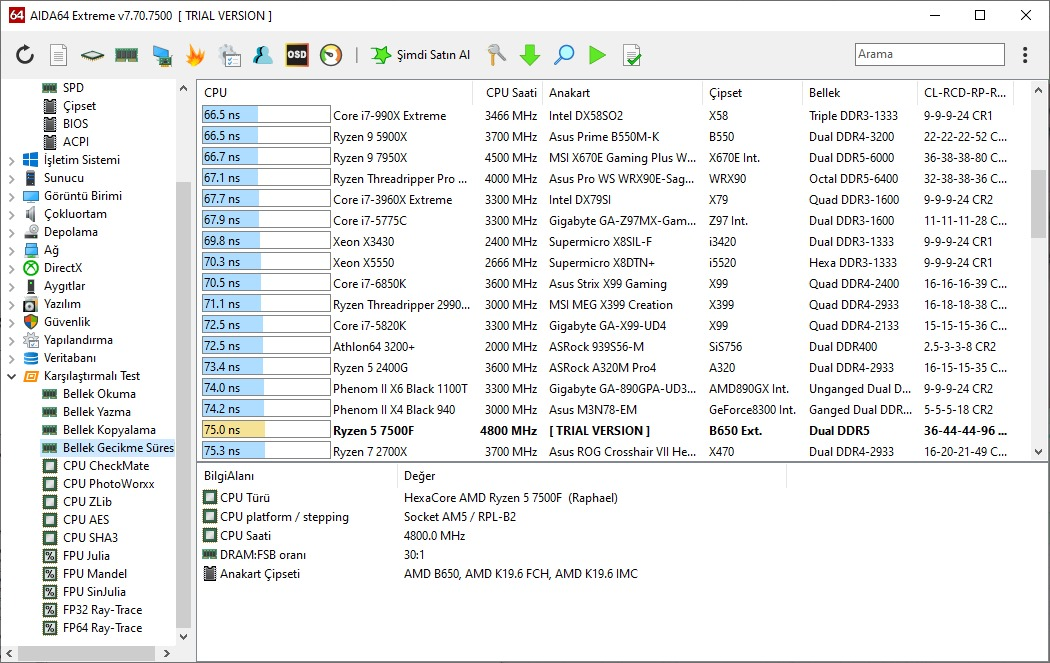Open the OSD panel icon
1050x663 pixels.
tap(297, 55)
